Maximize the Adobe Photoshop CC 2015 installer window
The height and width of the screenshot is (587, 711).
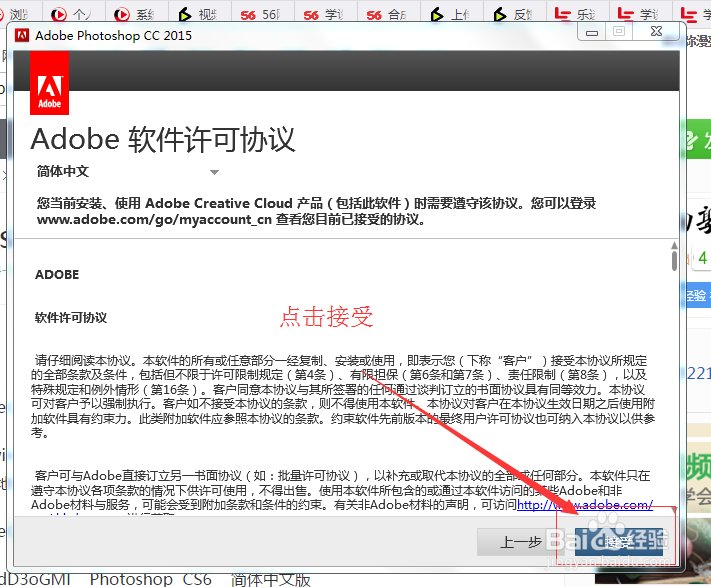pos(619,32)
